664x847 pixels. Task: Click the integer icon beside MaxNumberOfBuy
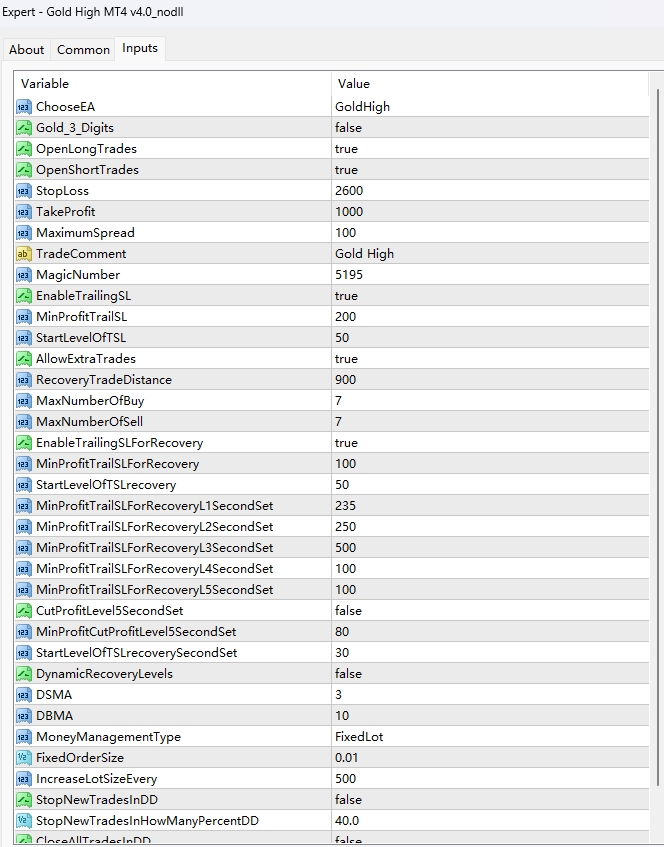point(24,401)
